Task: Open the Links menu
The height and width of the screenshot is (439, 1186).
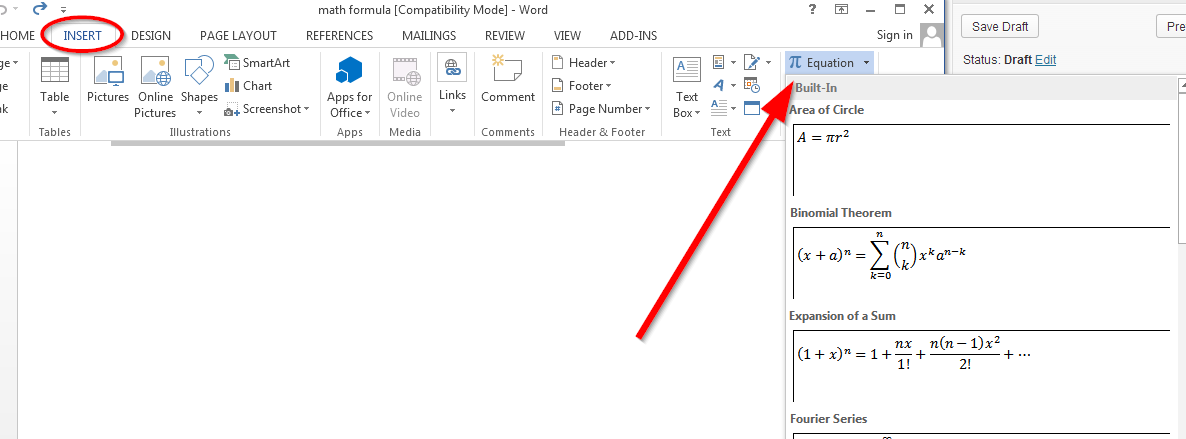Action: 452,85
